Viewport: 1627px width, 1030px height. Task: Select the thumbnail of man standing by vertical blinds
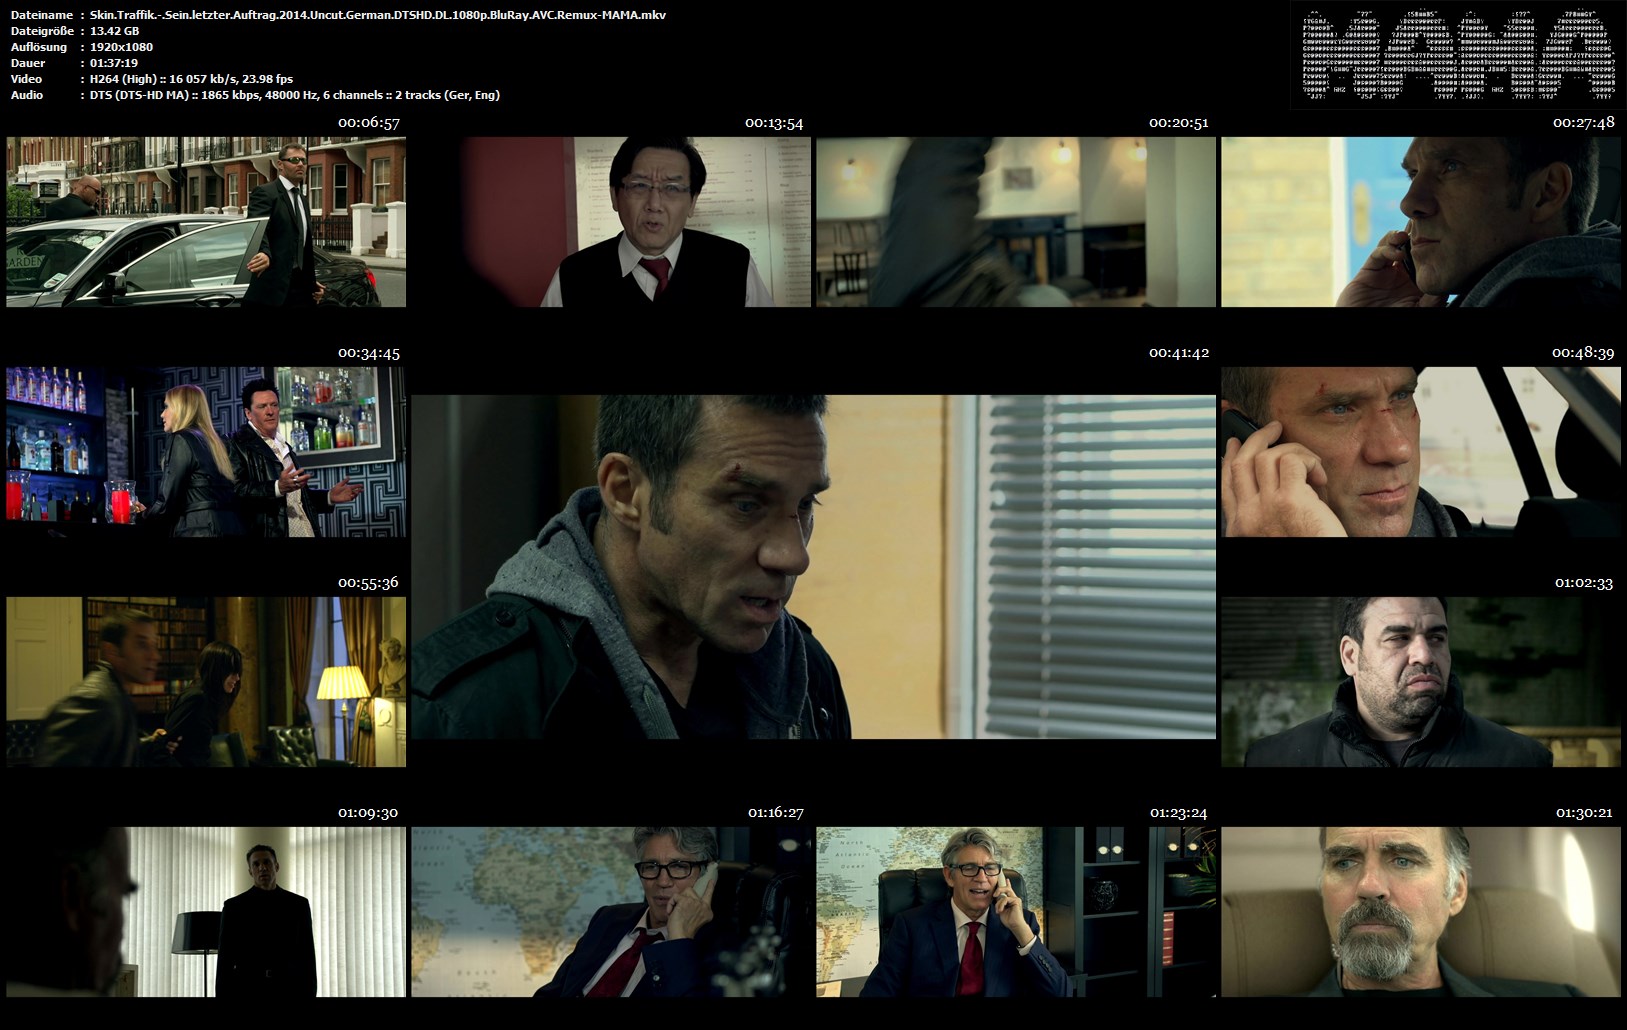click(x=206, y=912)
